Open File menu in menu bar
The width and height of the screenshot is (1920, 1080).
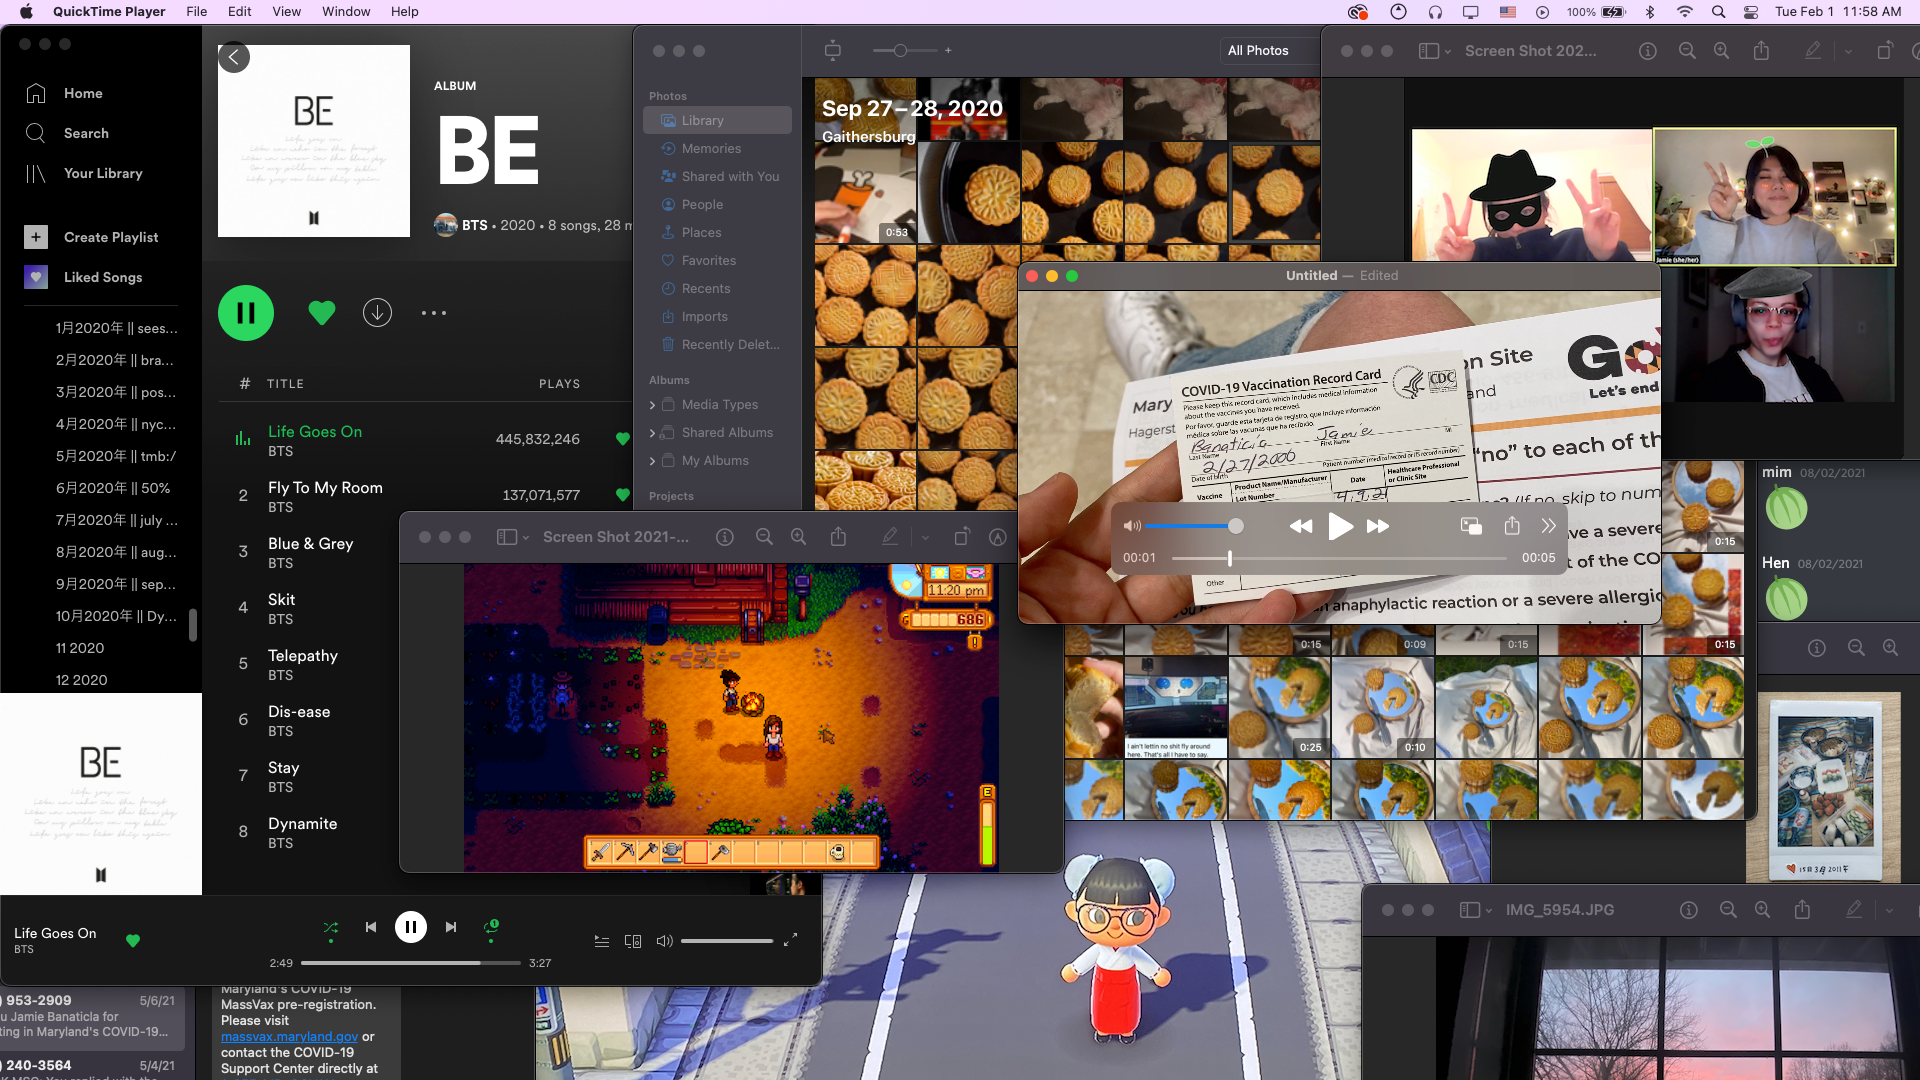pos(197,11)
